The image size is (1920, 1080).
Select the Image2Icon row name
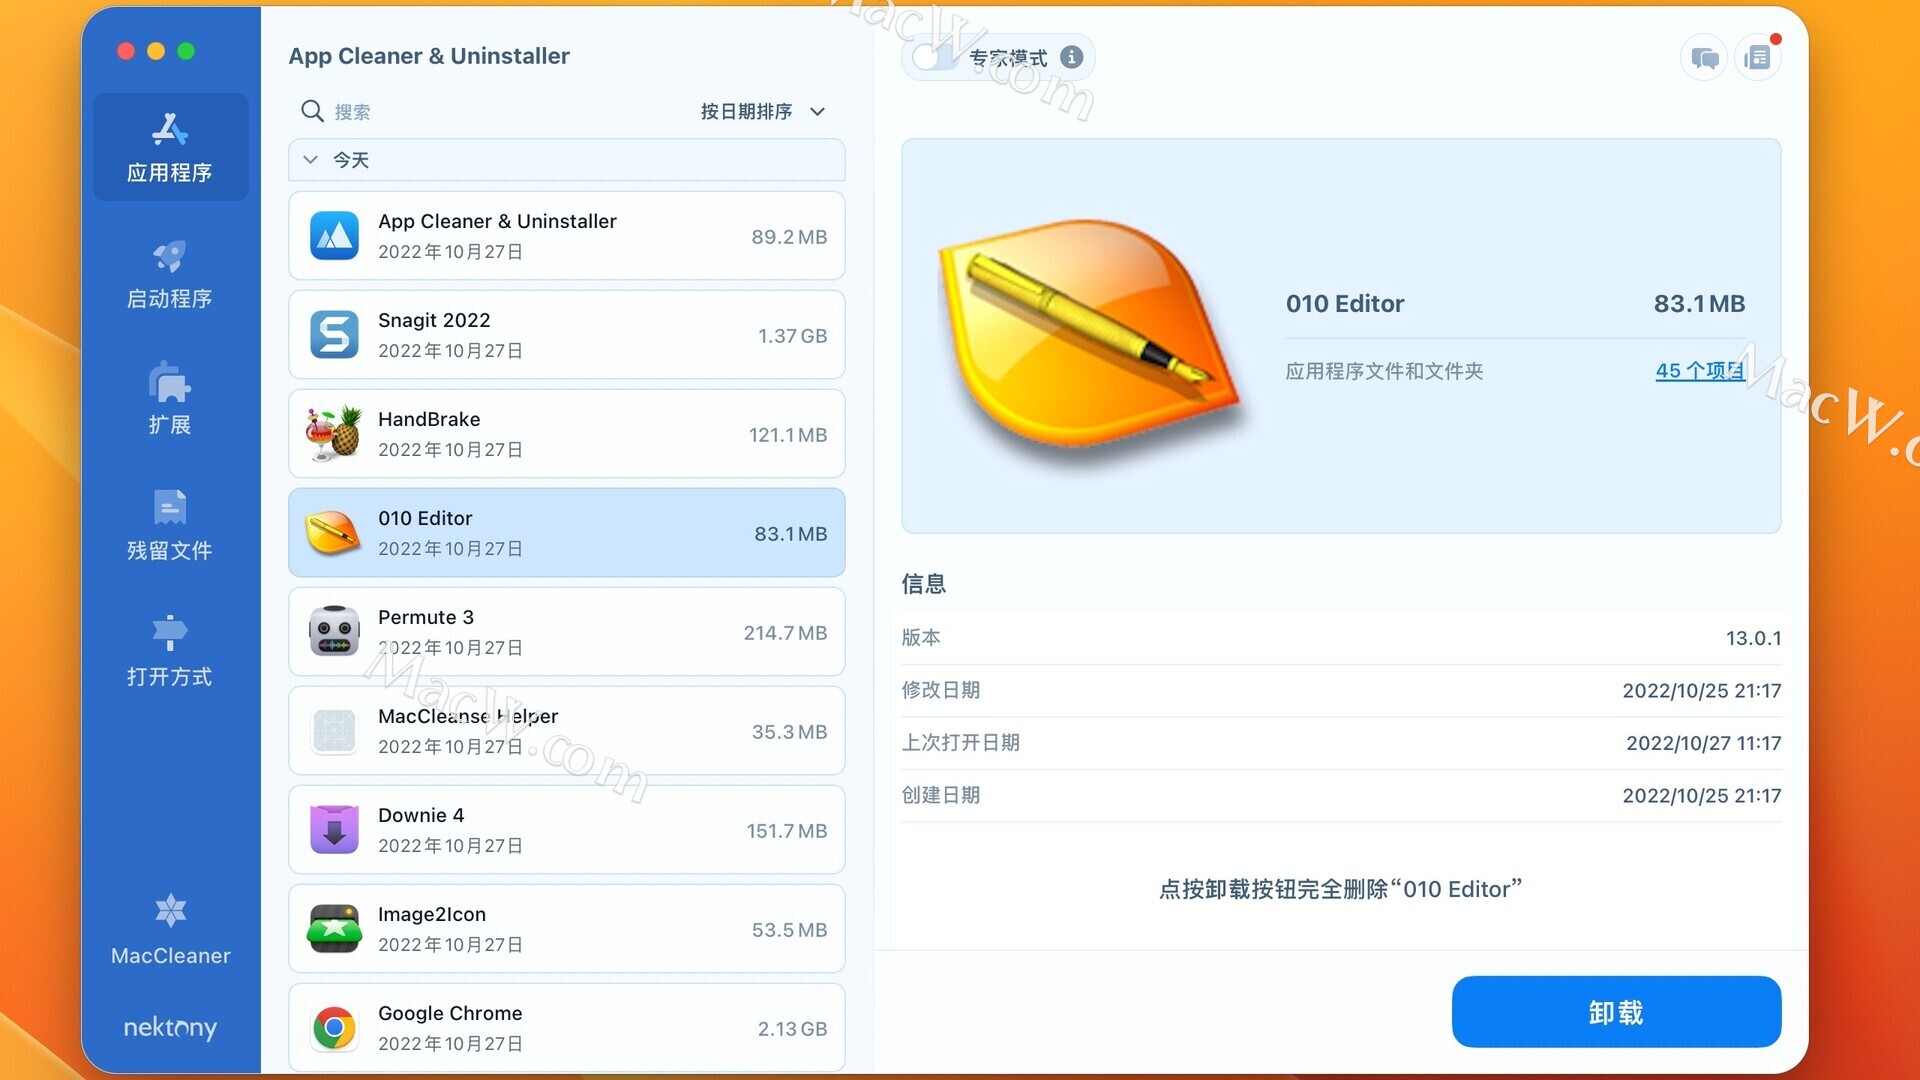(432, 914)
